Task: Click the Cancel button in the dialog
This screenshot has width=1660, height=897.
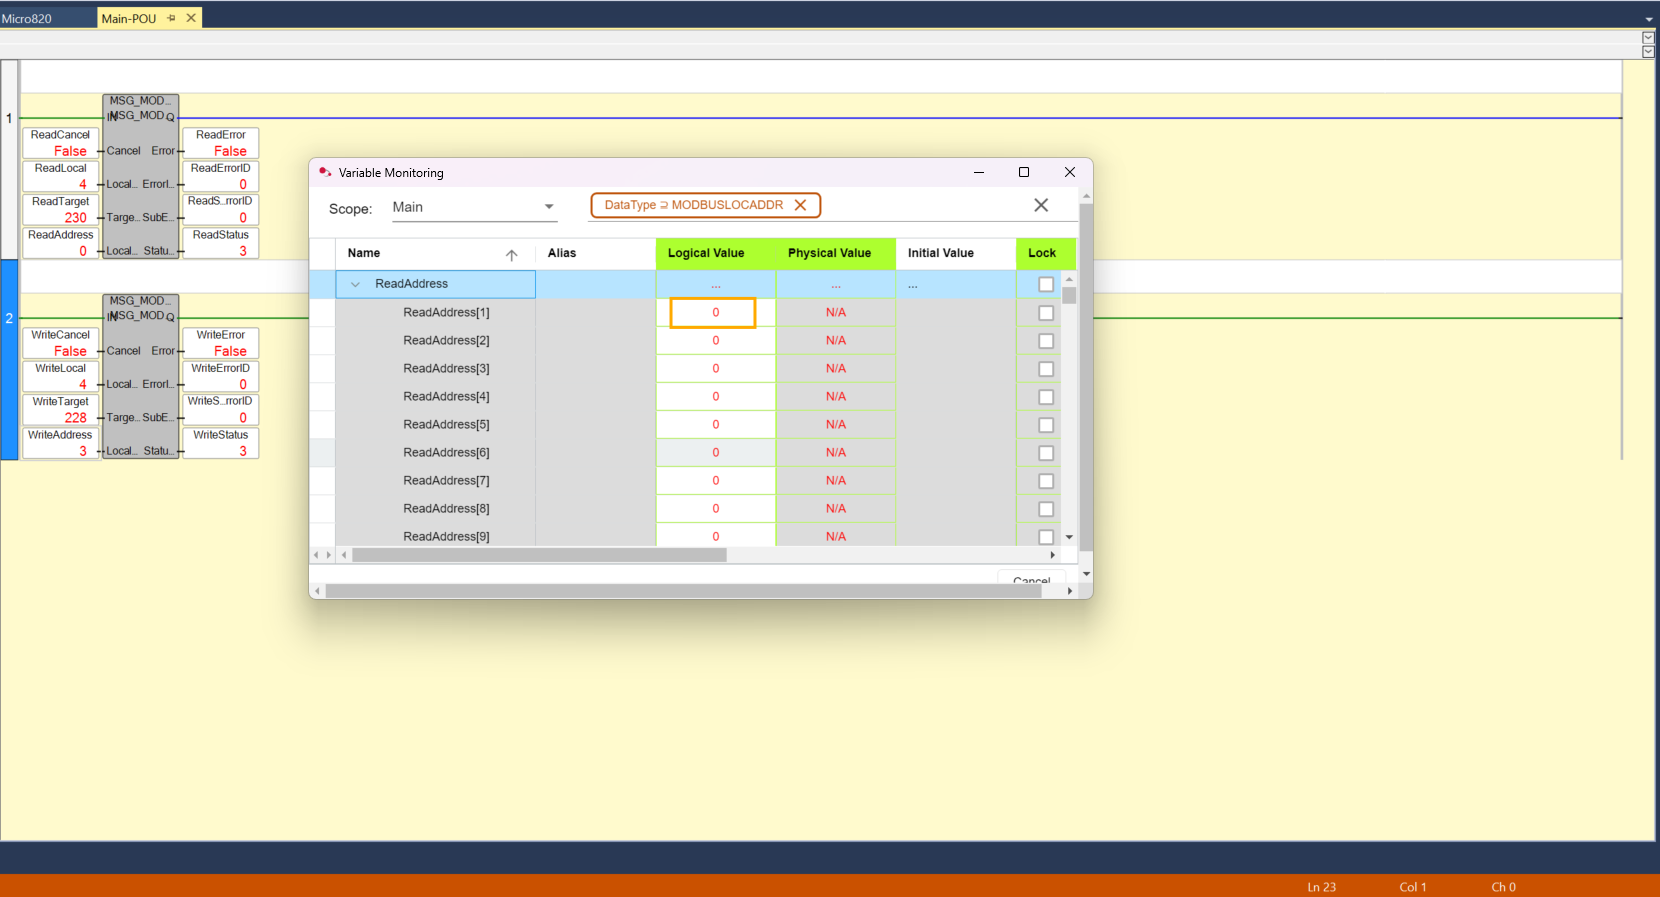Action: pyautogui.click(x=1031, y=580)
